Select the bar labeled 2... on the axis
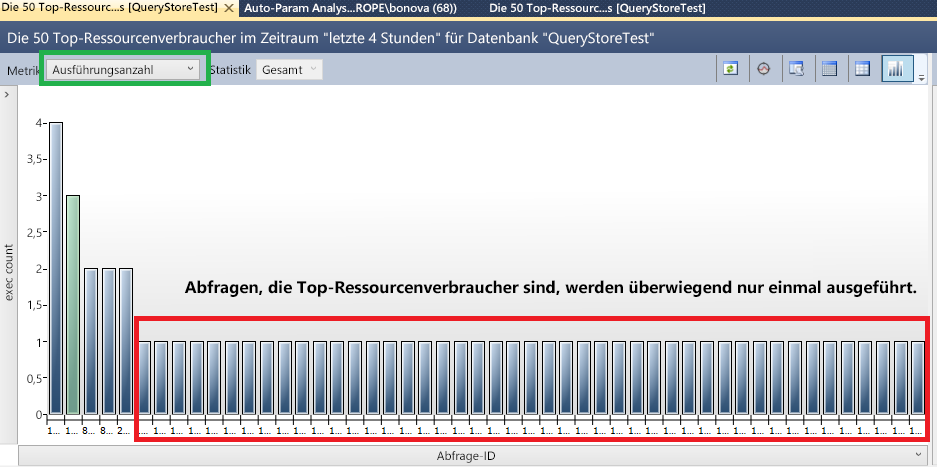 coord(126,341)
